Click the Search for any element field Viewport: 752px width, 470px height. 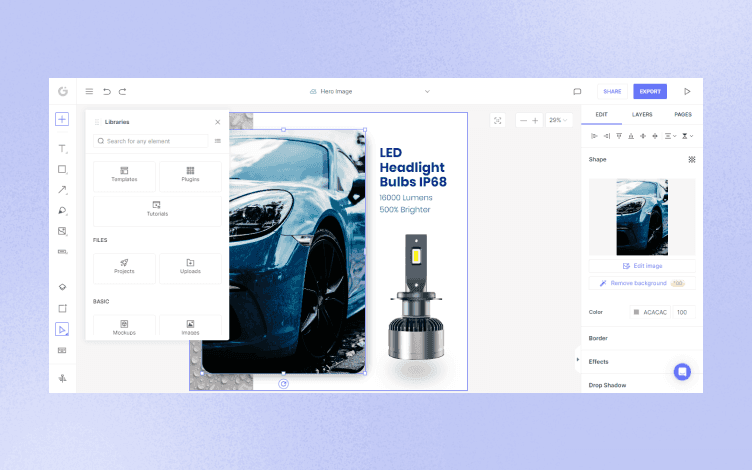pos(151,141)
